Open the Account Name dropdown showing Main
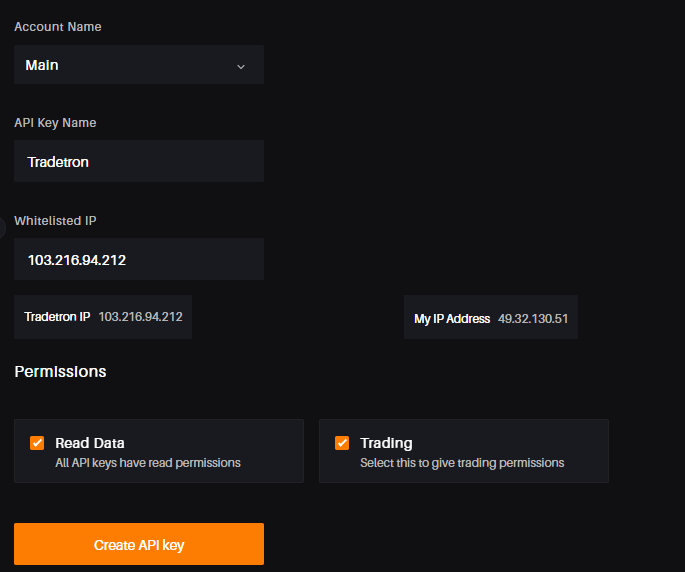This screenshot has width=685, height=572. (138, 65)
